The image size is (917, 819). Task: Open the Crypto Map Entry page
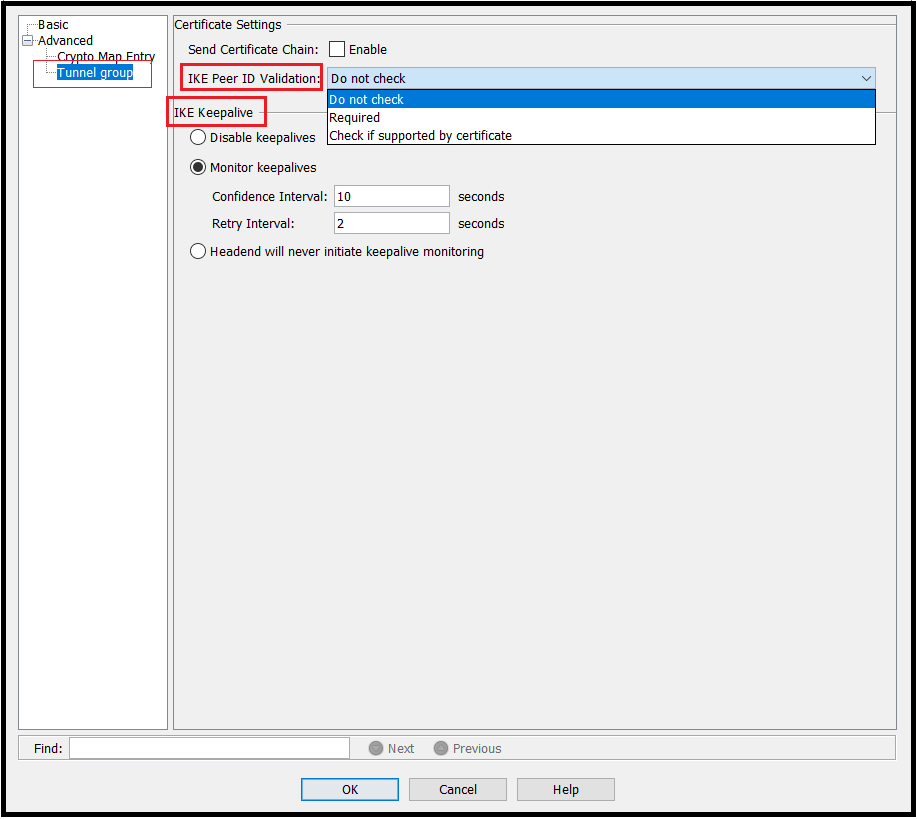(x=106, y=56)
